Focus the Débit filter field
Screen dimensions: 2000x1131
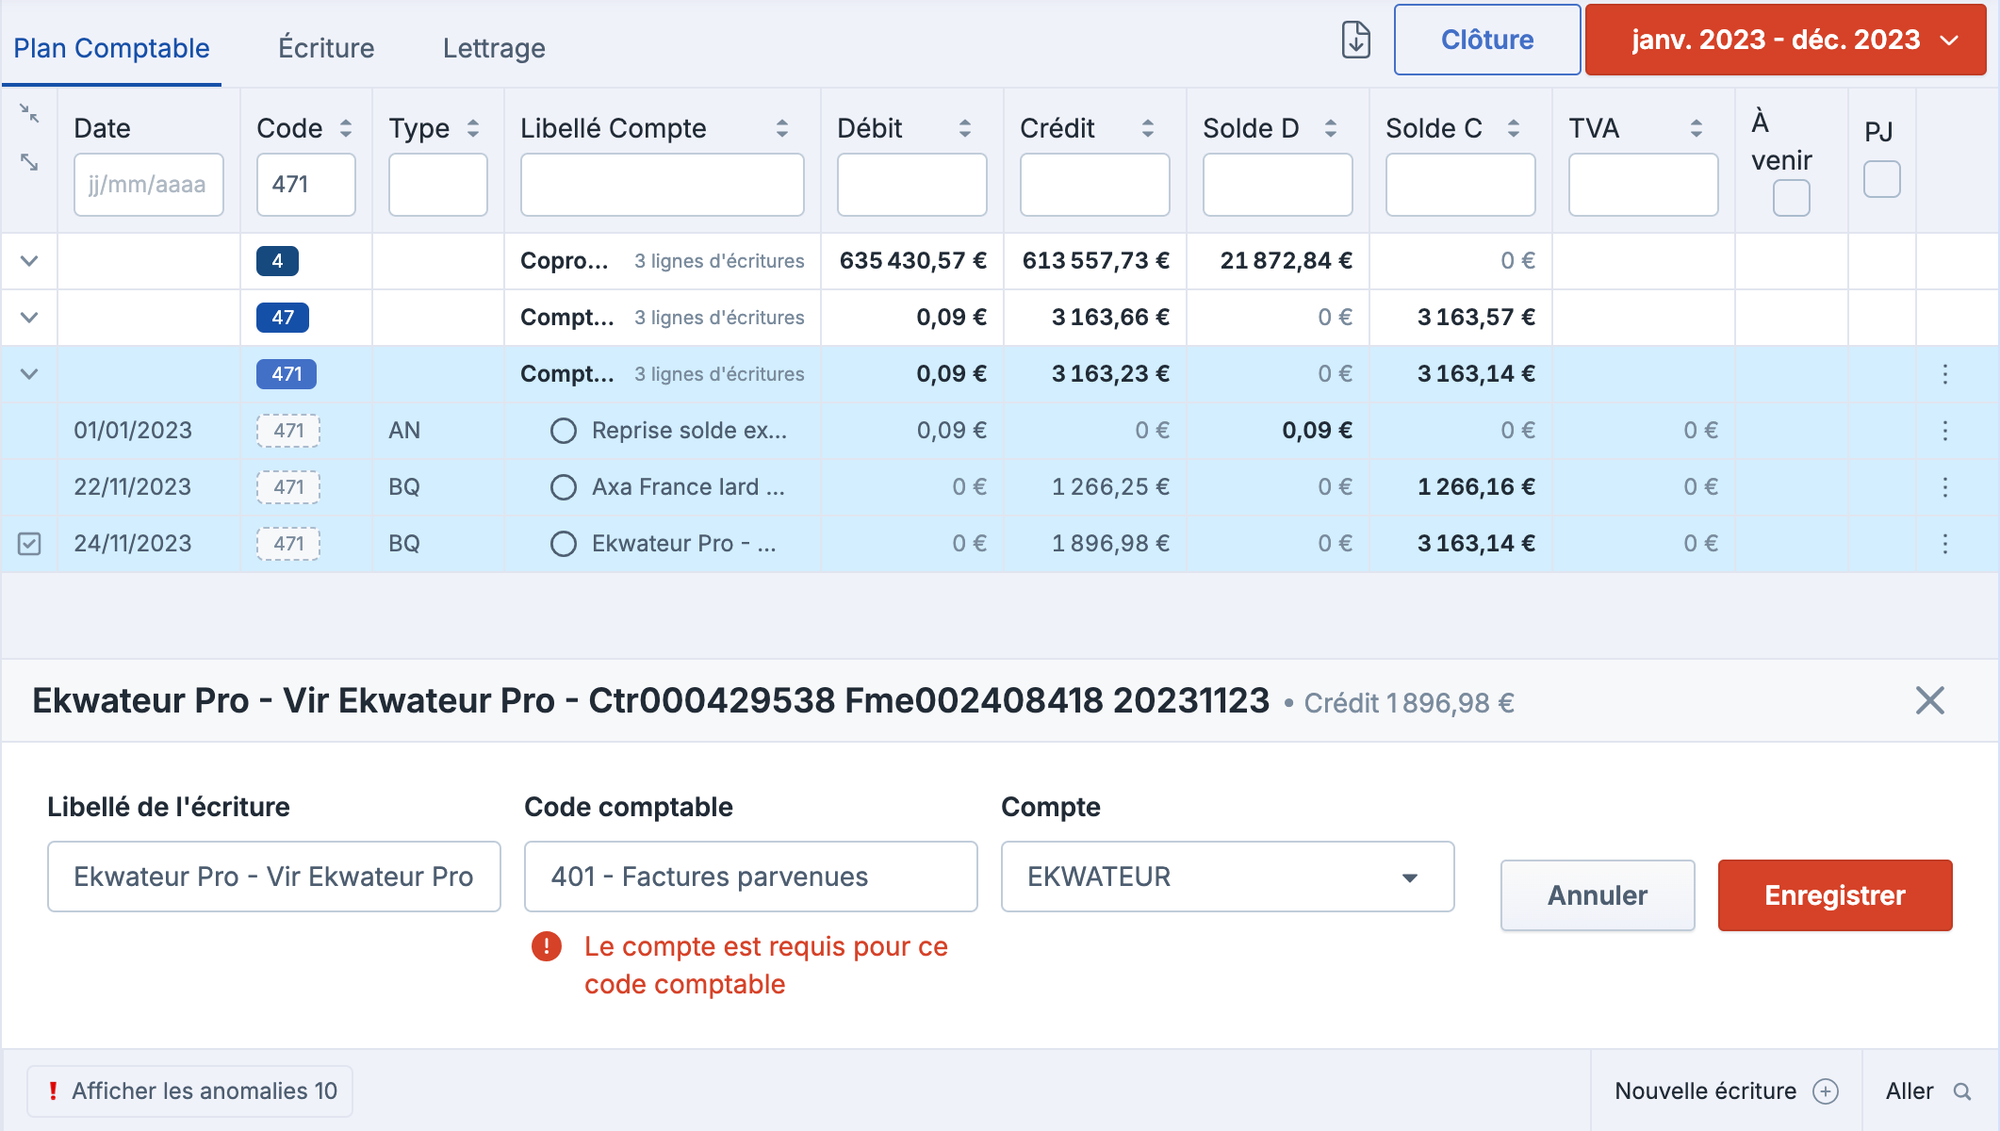coord(912,185)
